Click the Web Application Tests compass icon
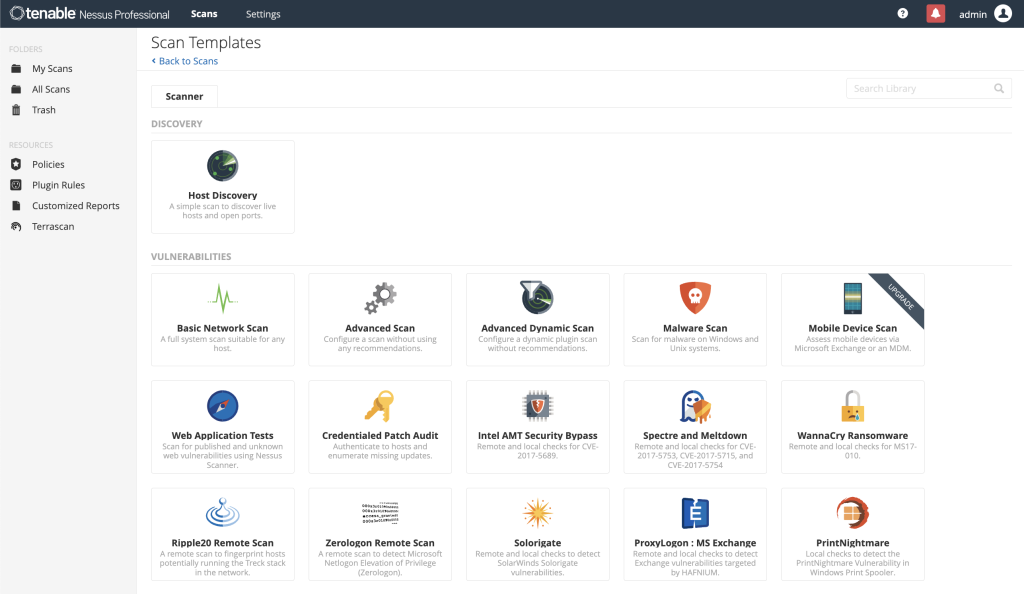 (x=222, y=406)
